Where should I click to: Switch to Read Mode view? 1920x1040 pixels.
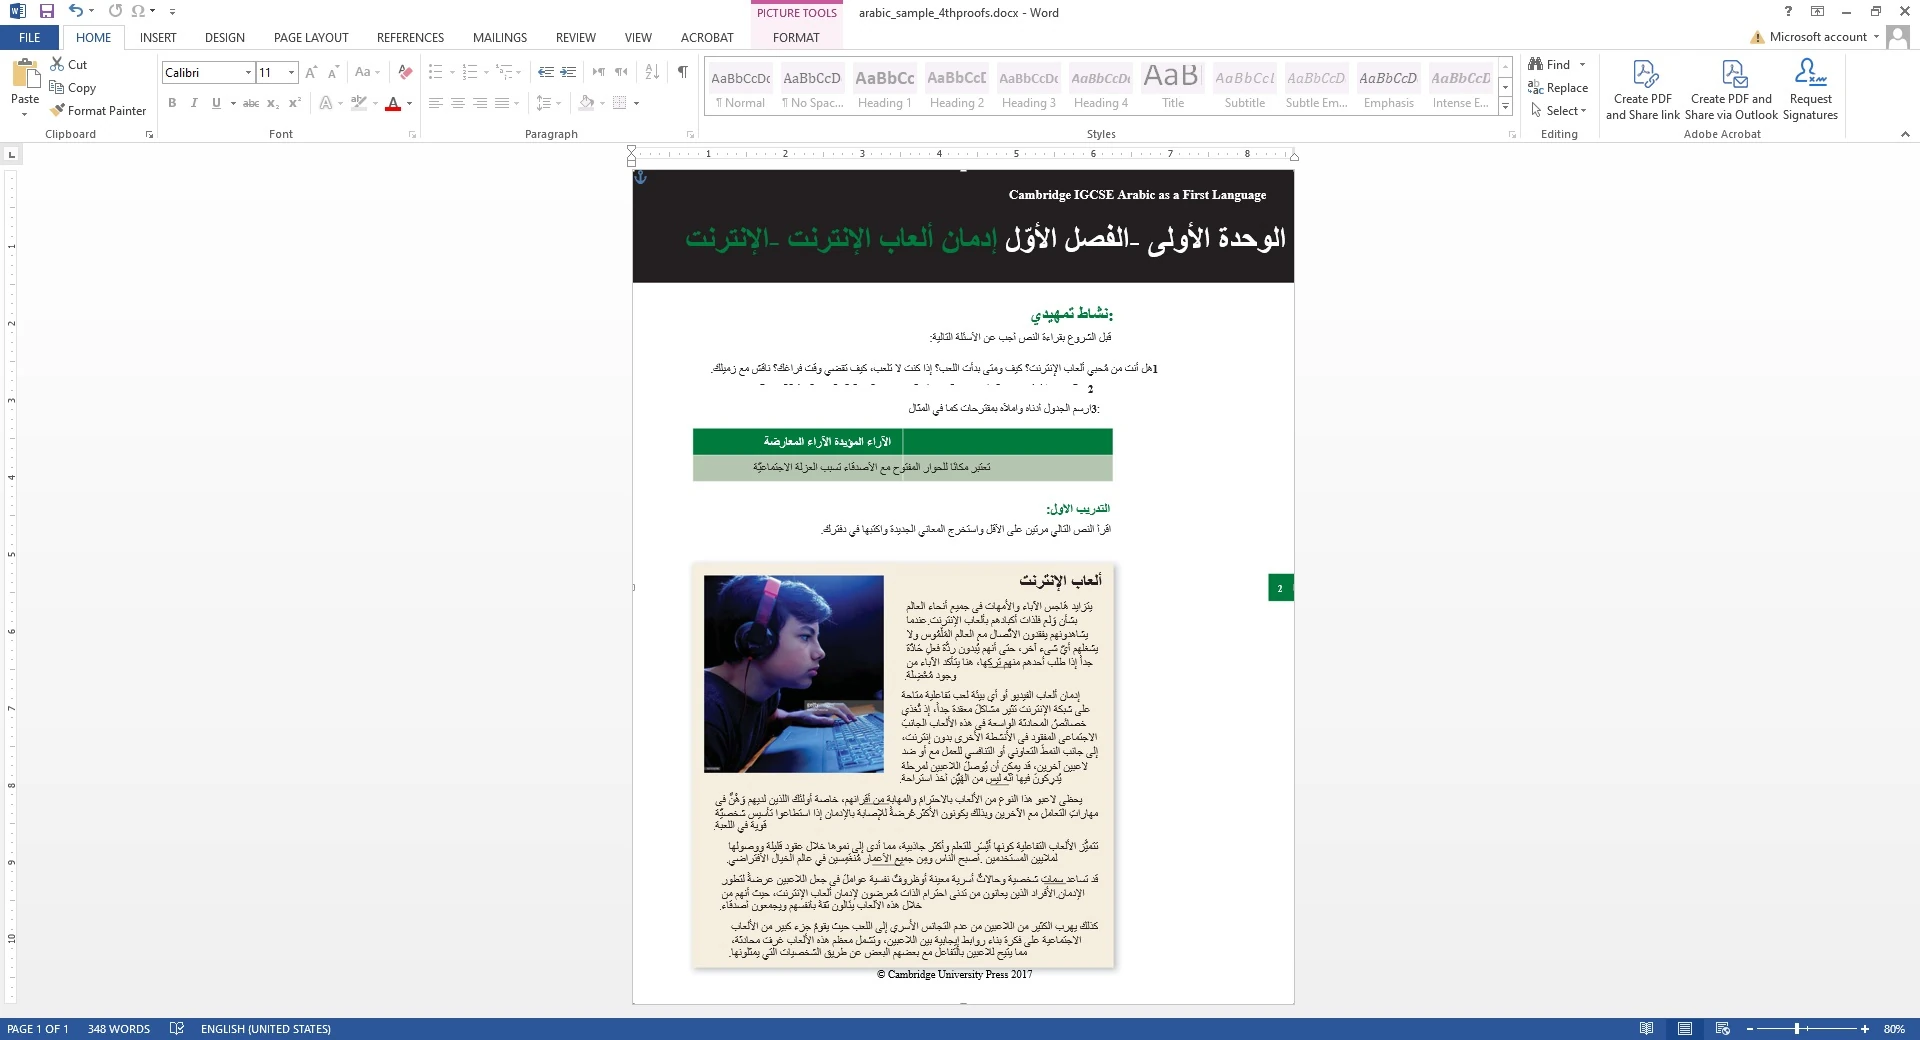pyautogui.click(x=1646, y=1029)
